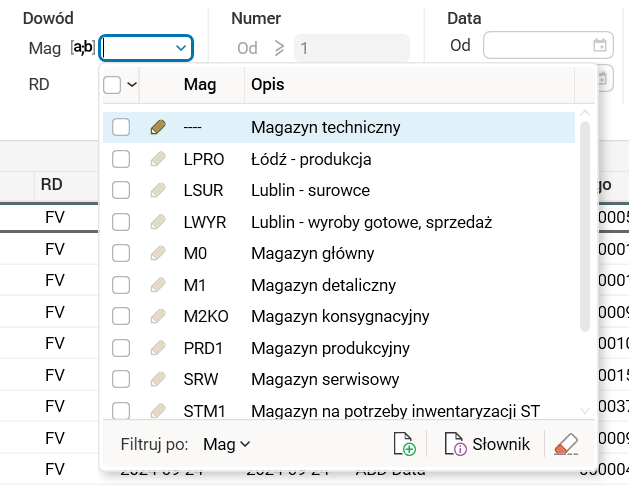Expand the Filtruj po Mag dropdown
This screenshot has width=629, height=491.
click(x=226, y=444)
